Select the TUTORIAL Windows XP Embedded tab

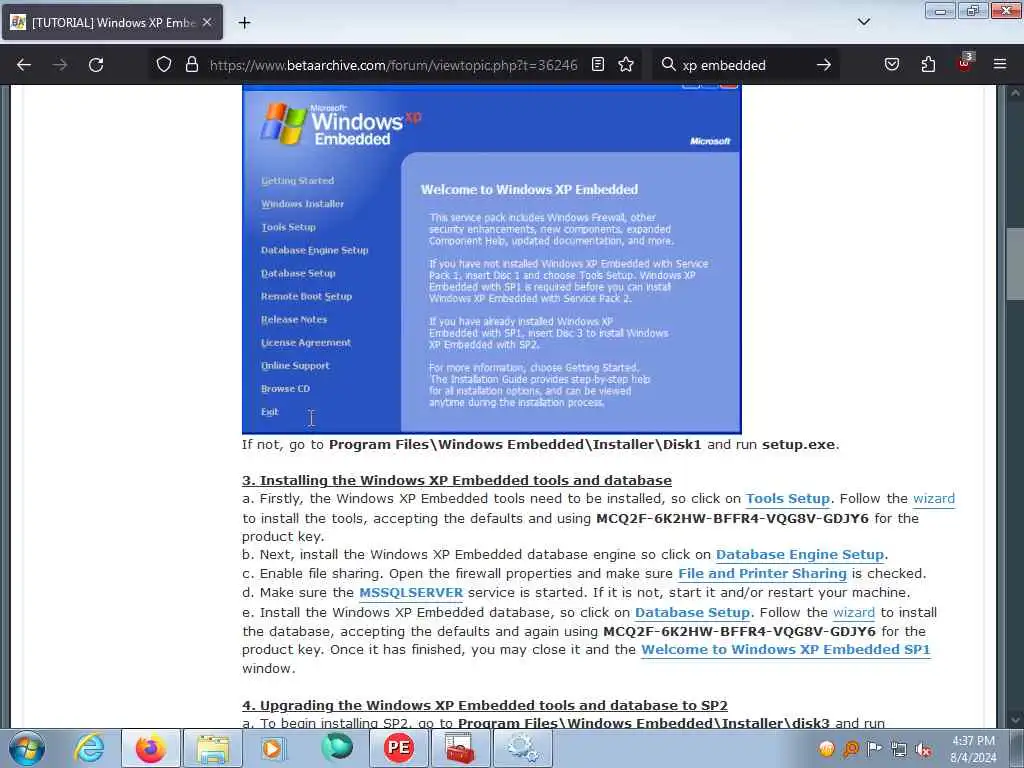[x=112, y=22]
